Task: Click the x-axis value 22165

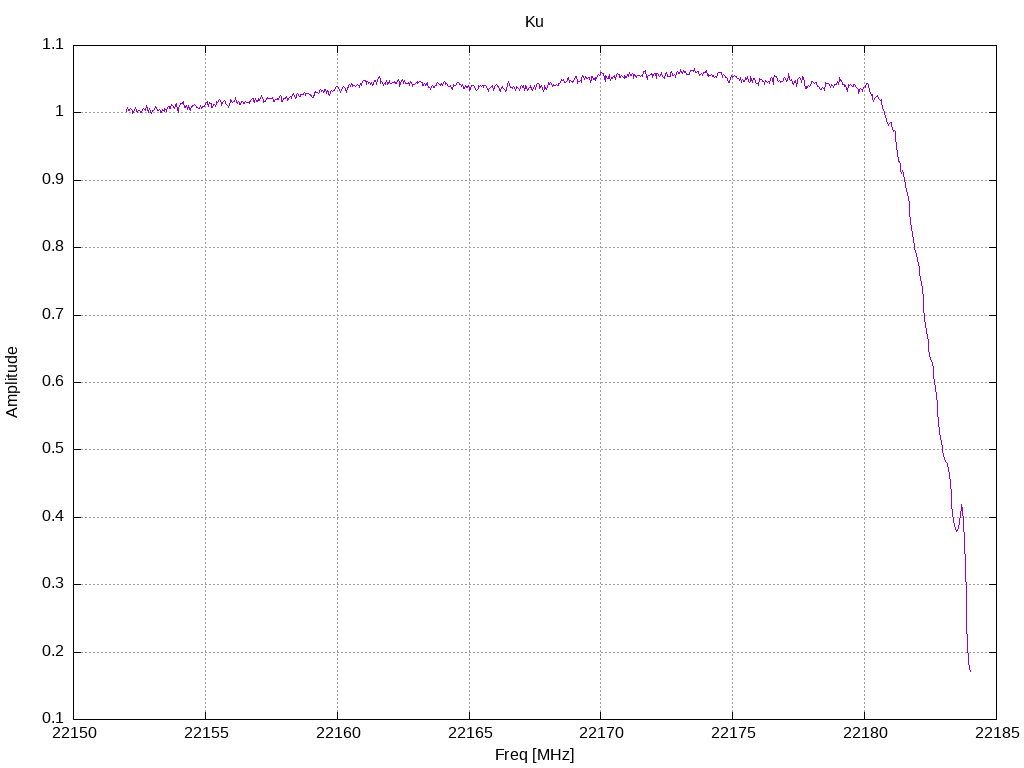Action: [x=470, y=733]
